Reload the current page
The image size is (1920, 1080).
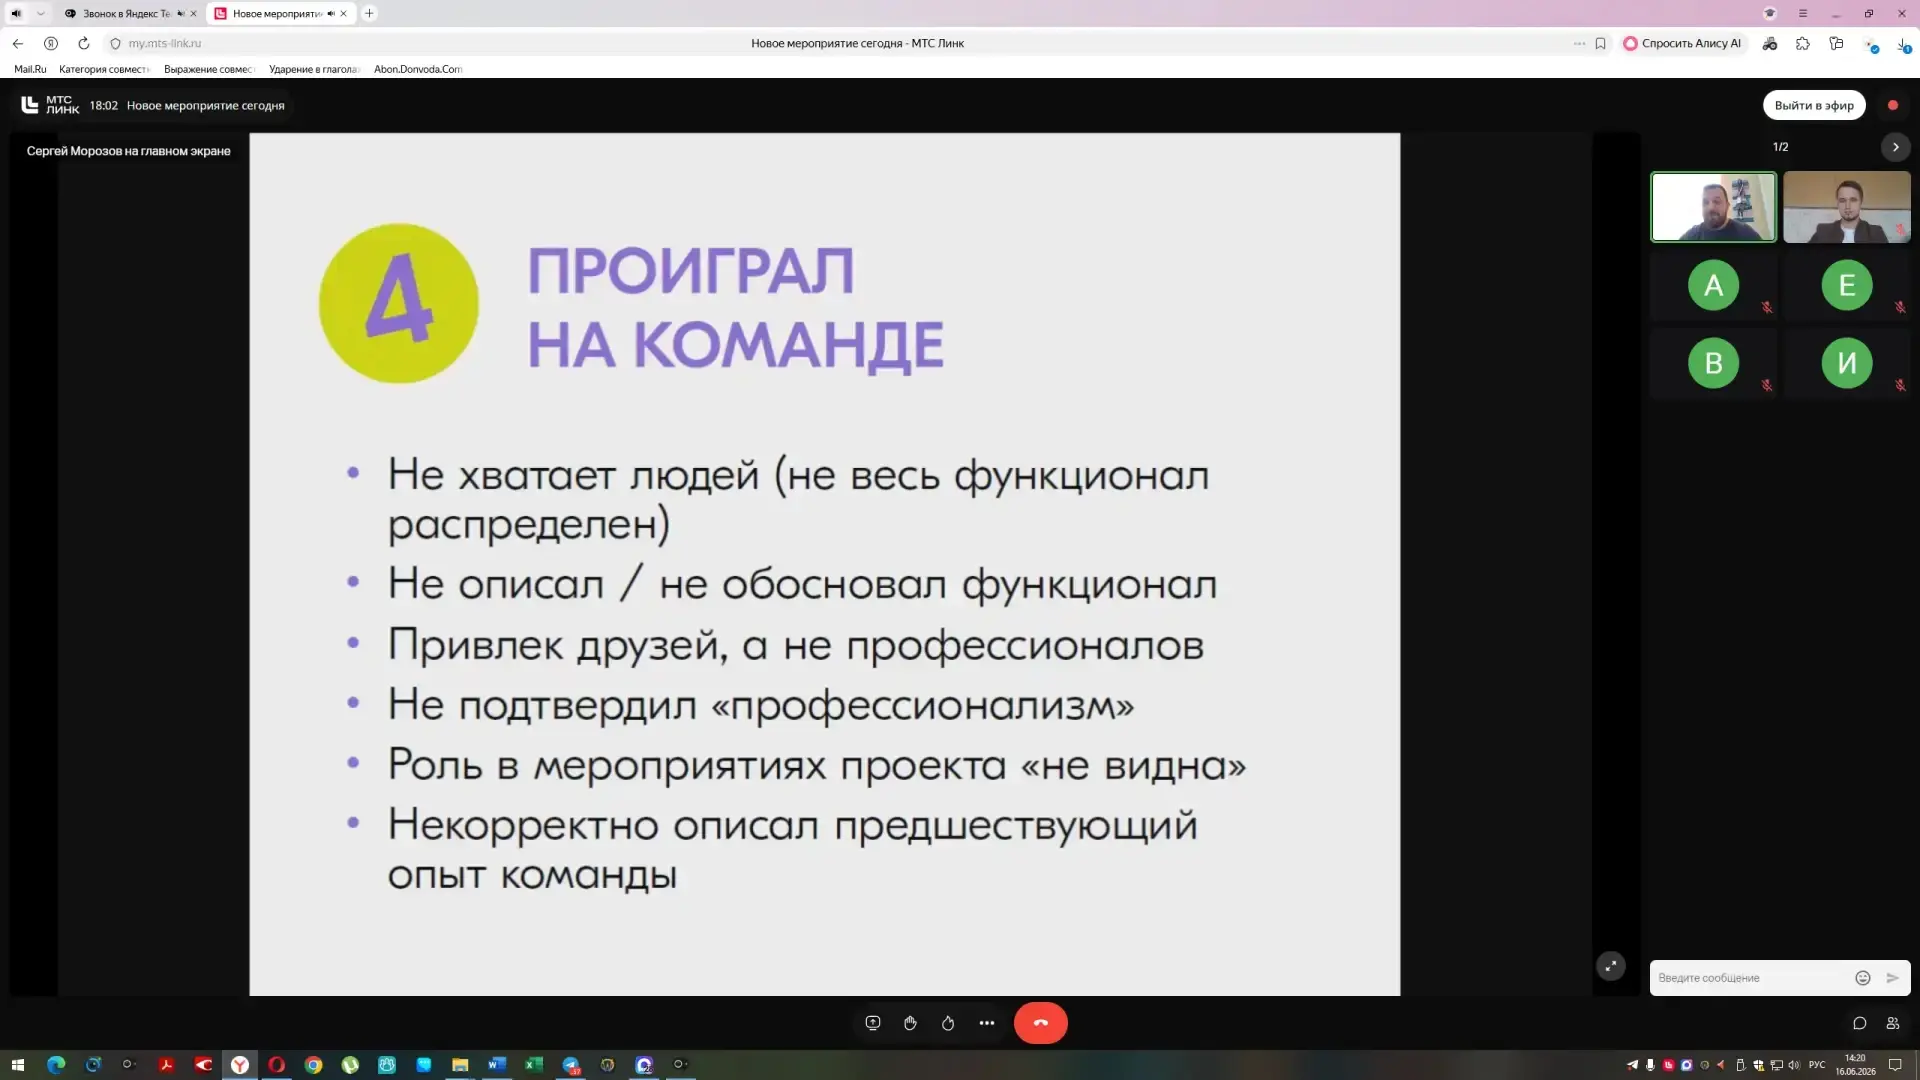(x=84, y=43)
